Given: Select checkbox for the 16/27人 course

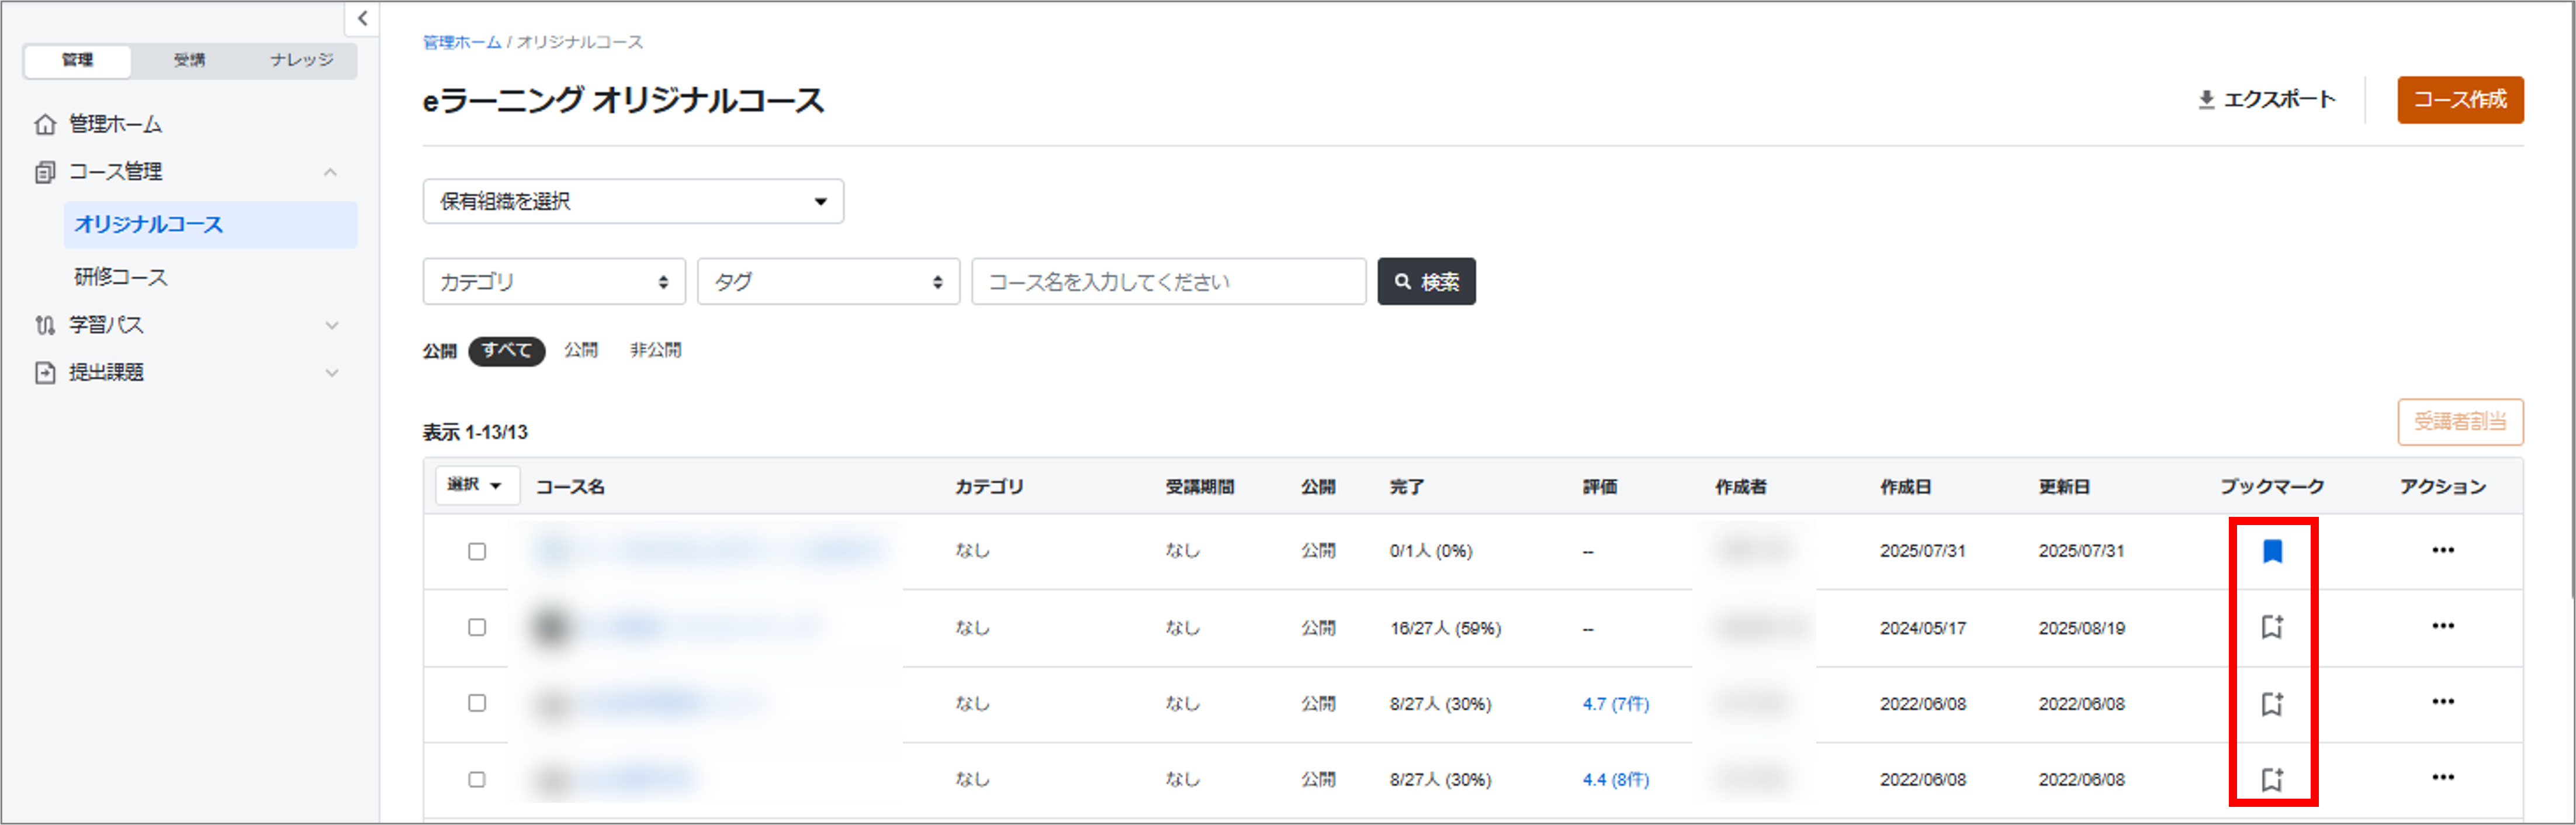Looking at the screenshot, I should [x=477, y=627].
